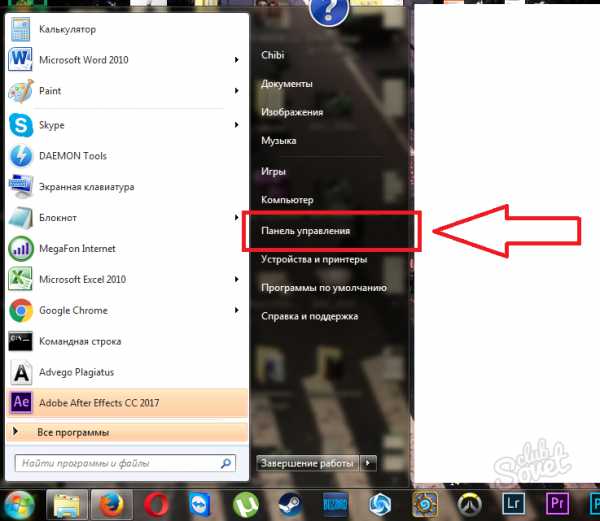Launch Heroes of the Storm taskbar icon
Viewport: 600px width, 521px height.
(x=380, y=505)
